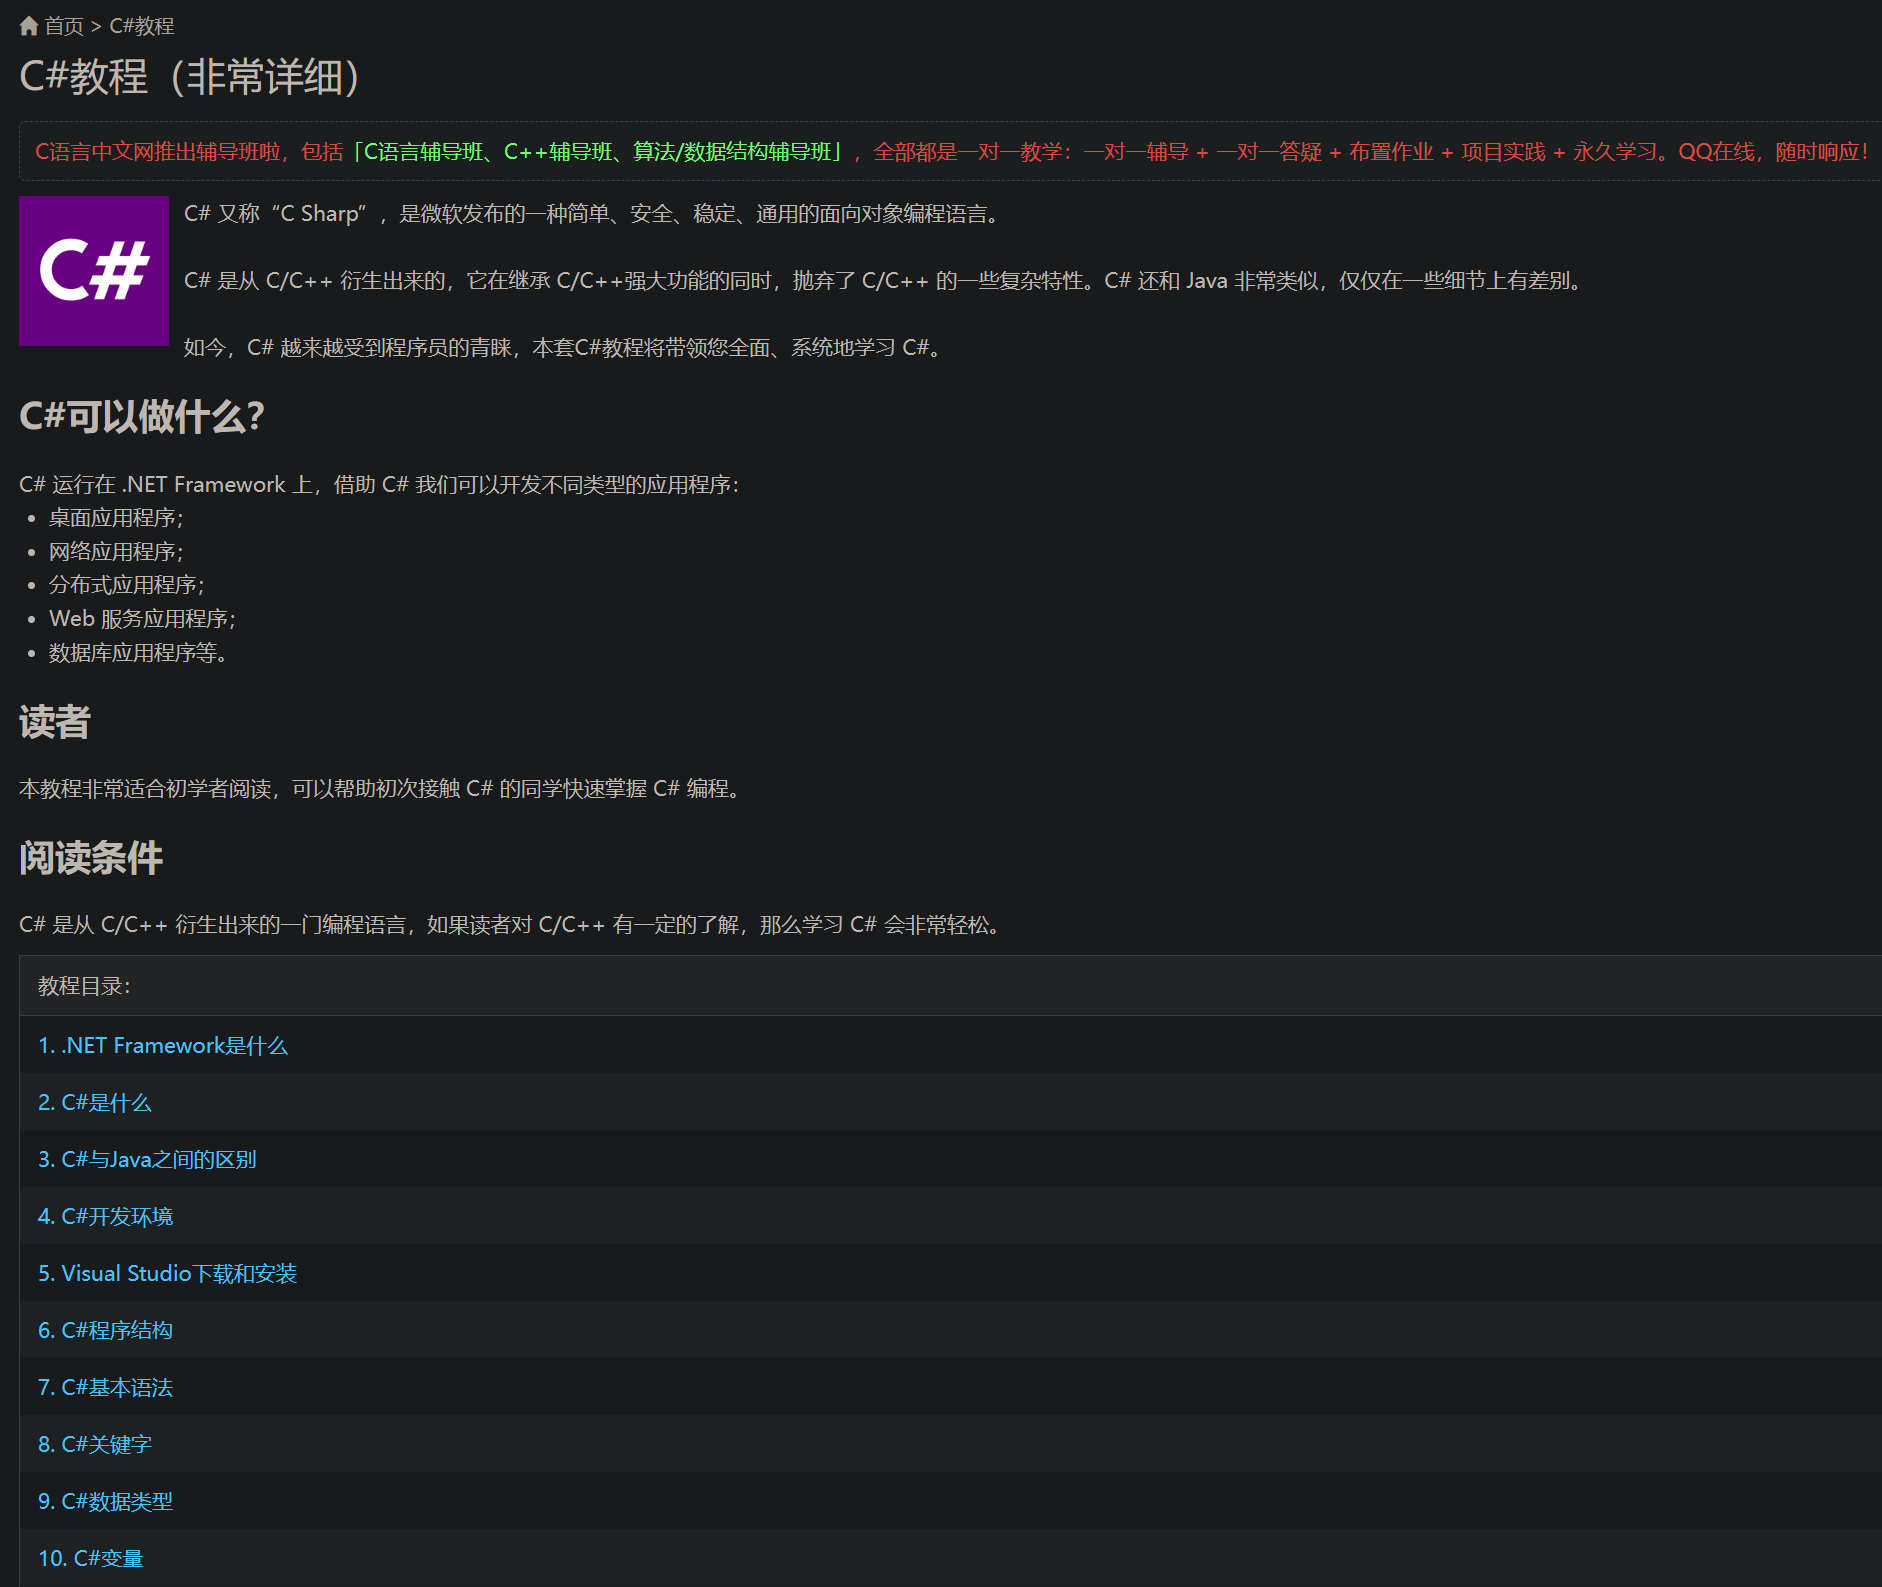This screenshot has height=1587, width=1882.
Task: Click the page title 'C#教程（非常详细）'
Action: (190, 77)
